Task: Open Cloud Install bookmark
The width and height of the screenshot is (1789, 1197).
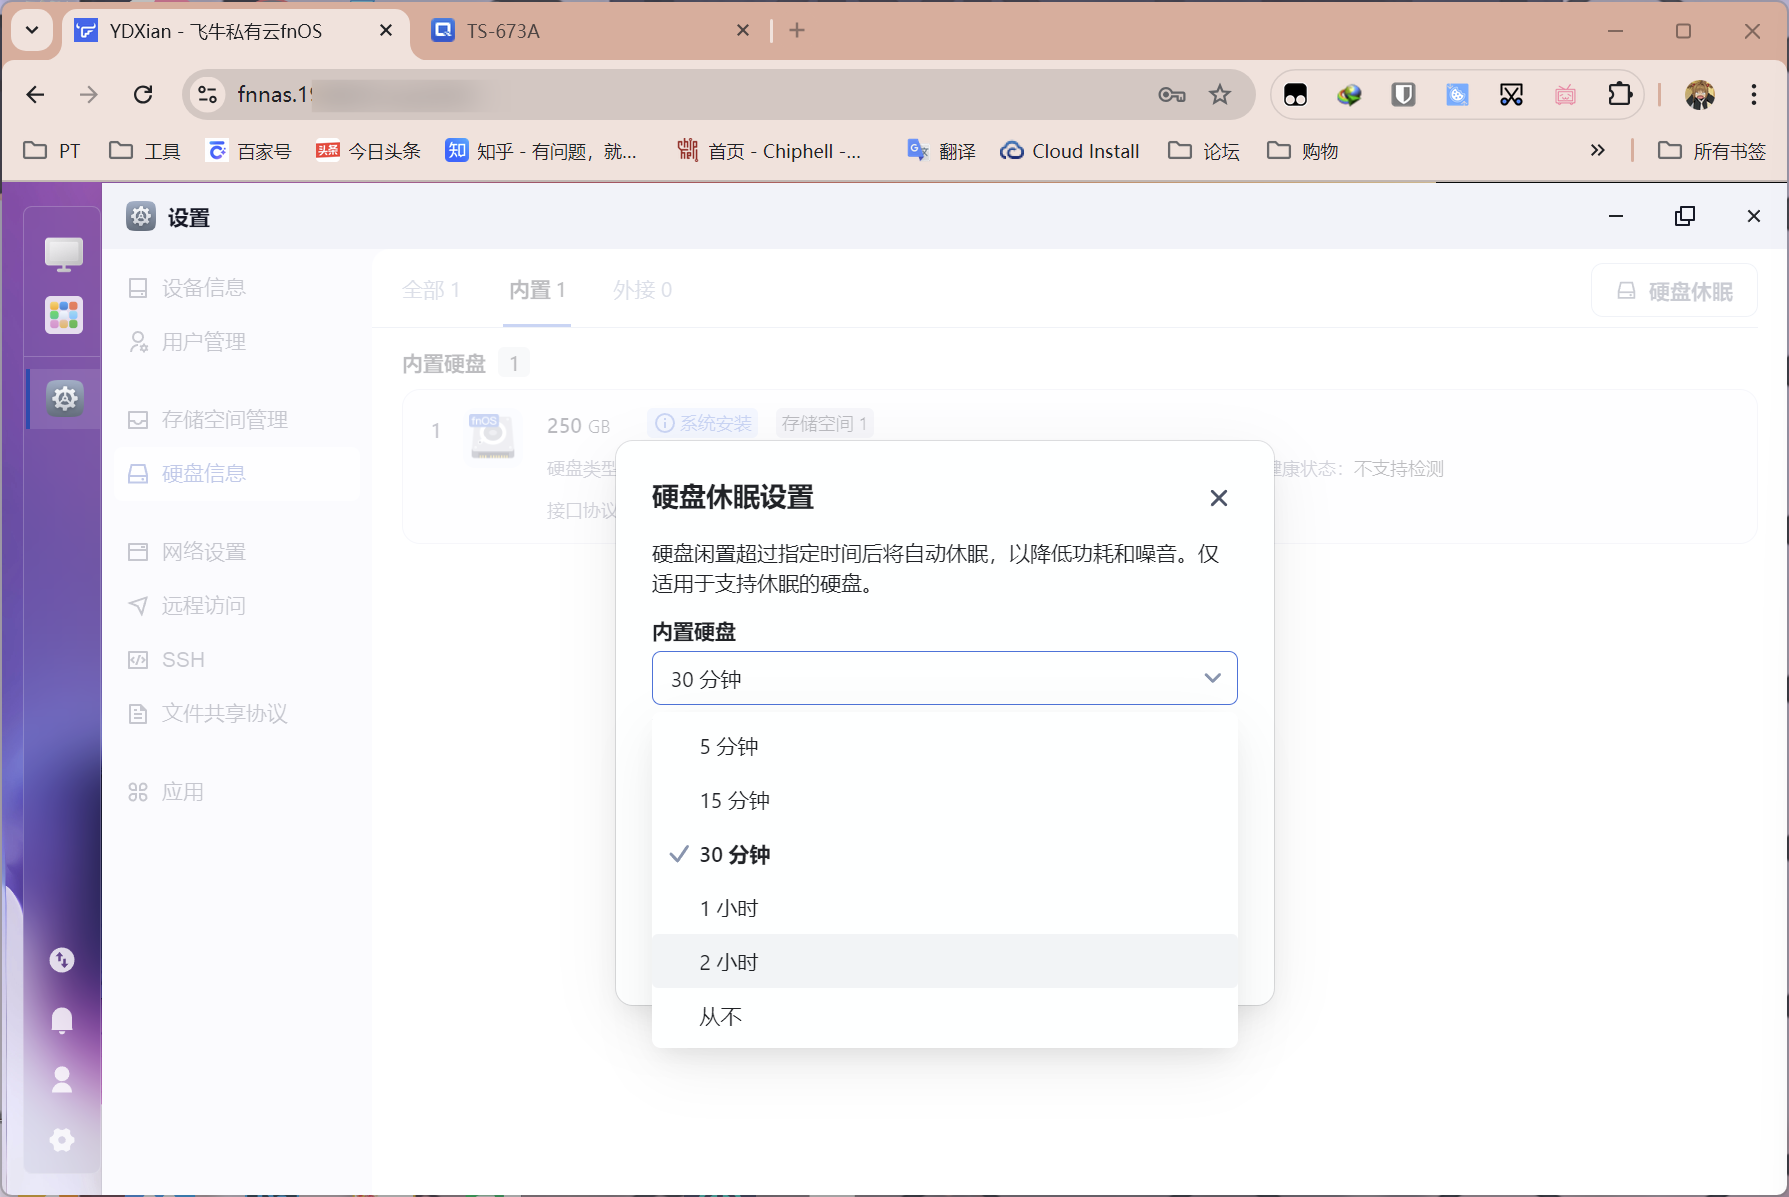Action: pos(1070,151)
